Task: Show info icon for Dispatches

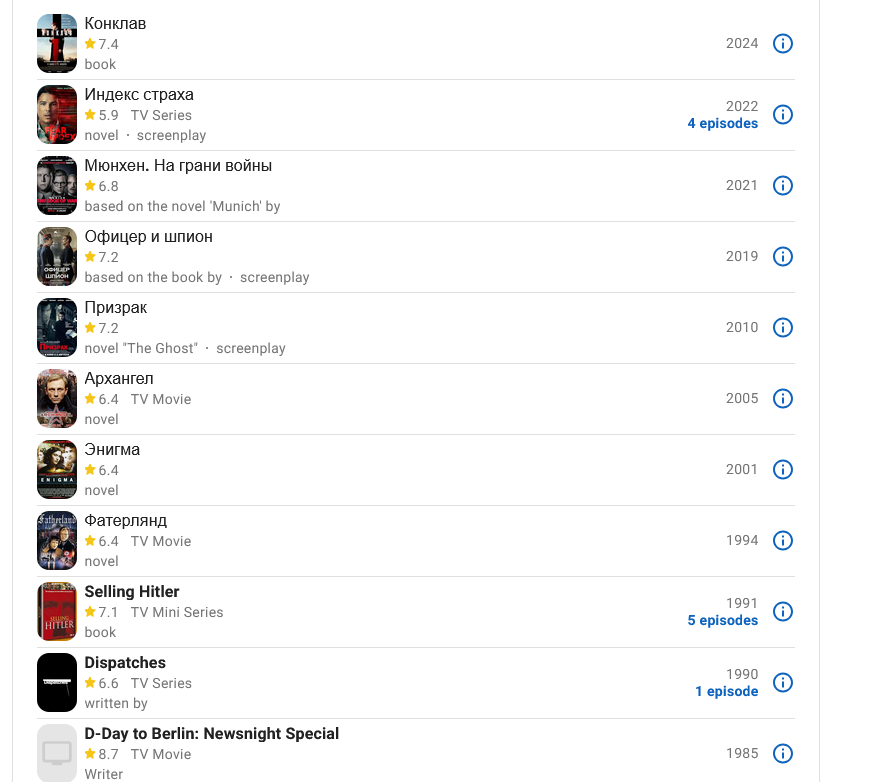Action: point(783,683)
